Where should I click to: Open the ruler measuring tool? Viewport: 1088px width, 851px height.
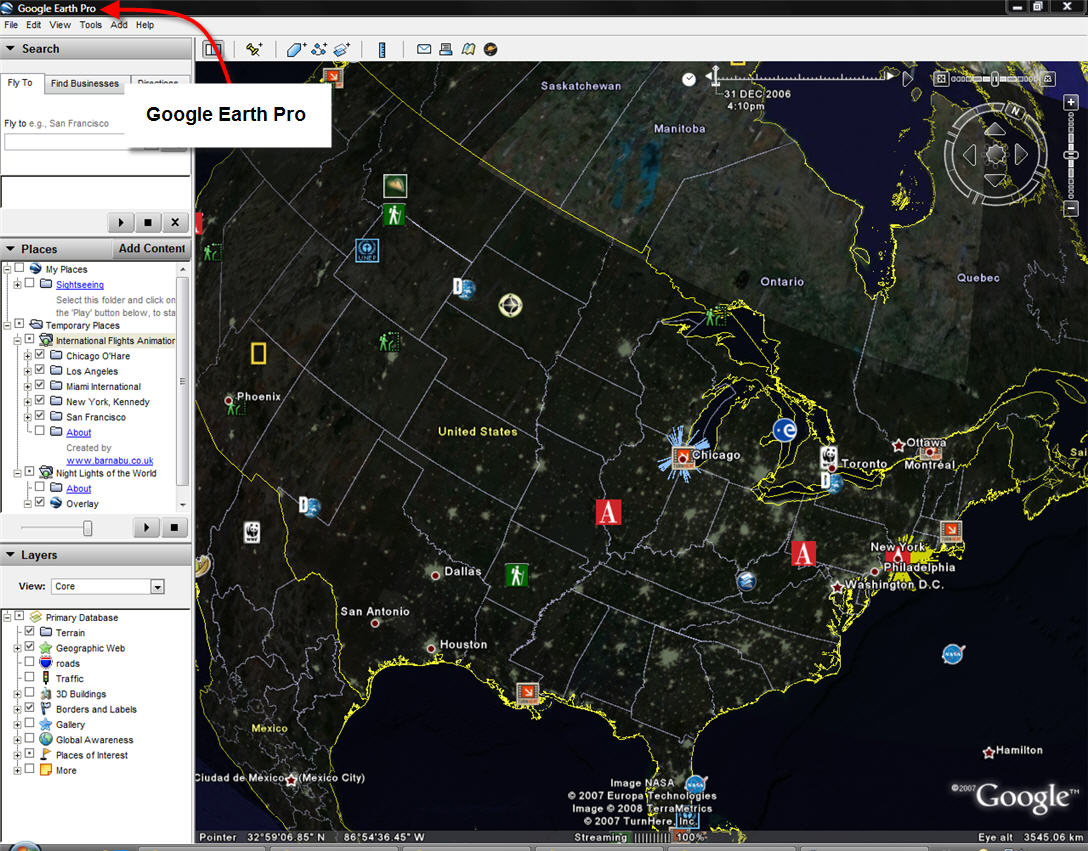382,49
